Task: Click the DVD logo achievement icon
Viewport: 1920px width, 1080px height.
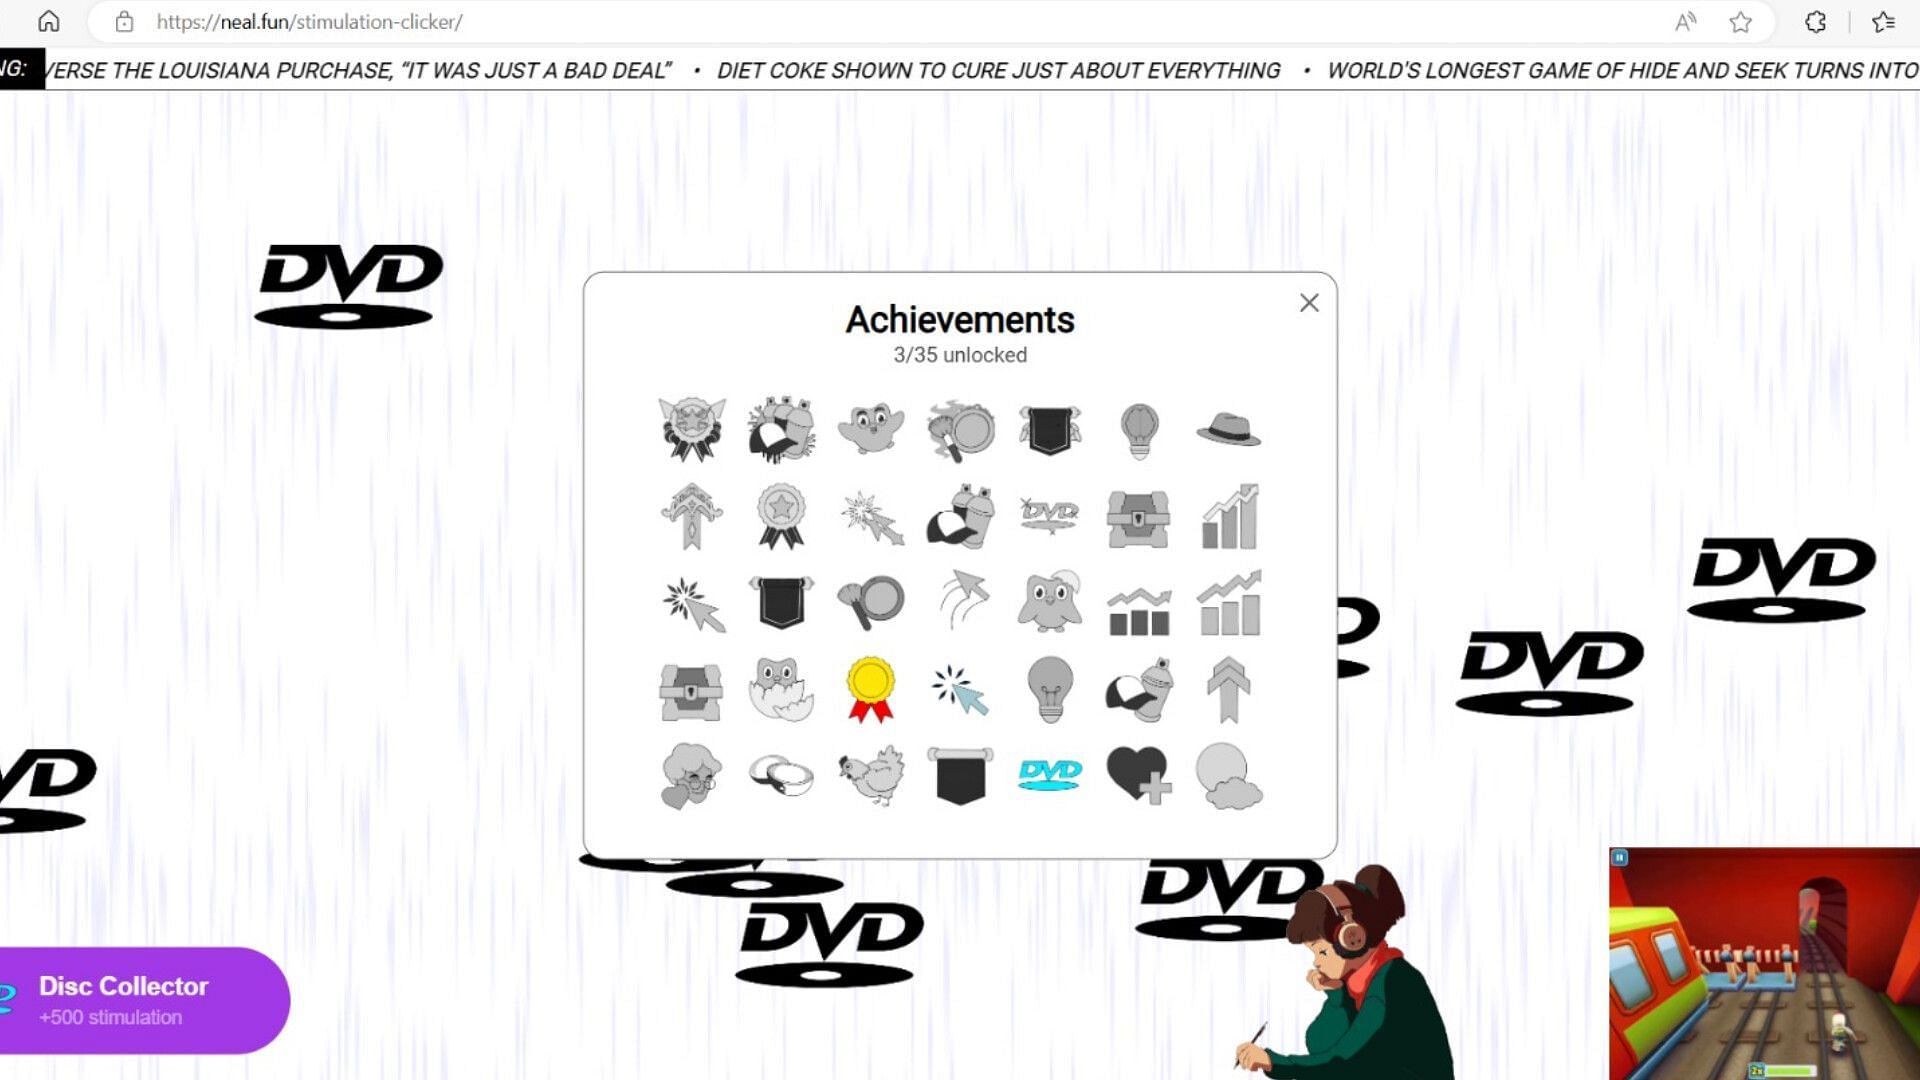Action: [1050, 775]
